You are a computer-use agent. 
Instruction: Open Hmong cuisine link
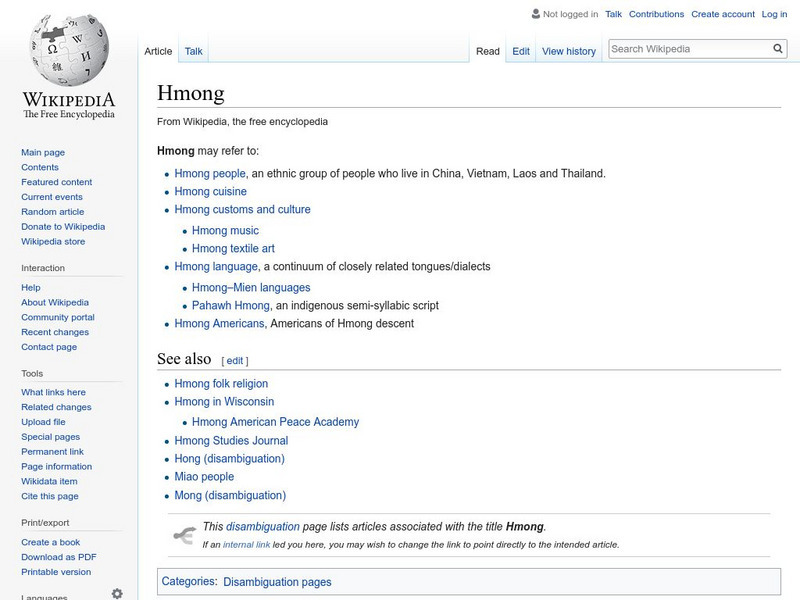[x=210, y=191]
